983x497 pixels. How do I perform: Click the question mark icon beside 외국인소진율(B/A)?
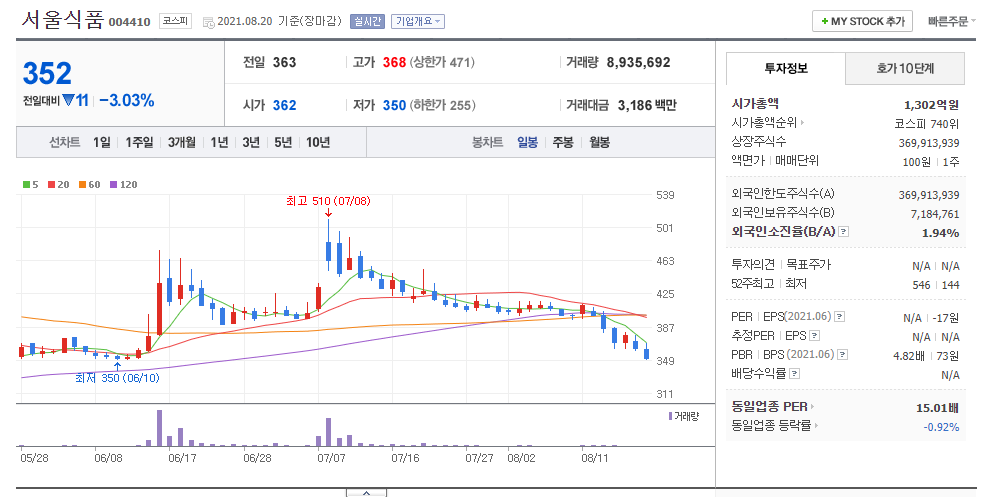(843, 232)
